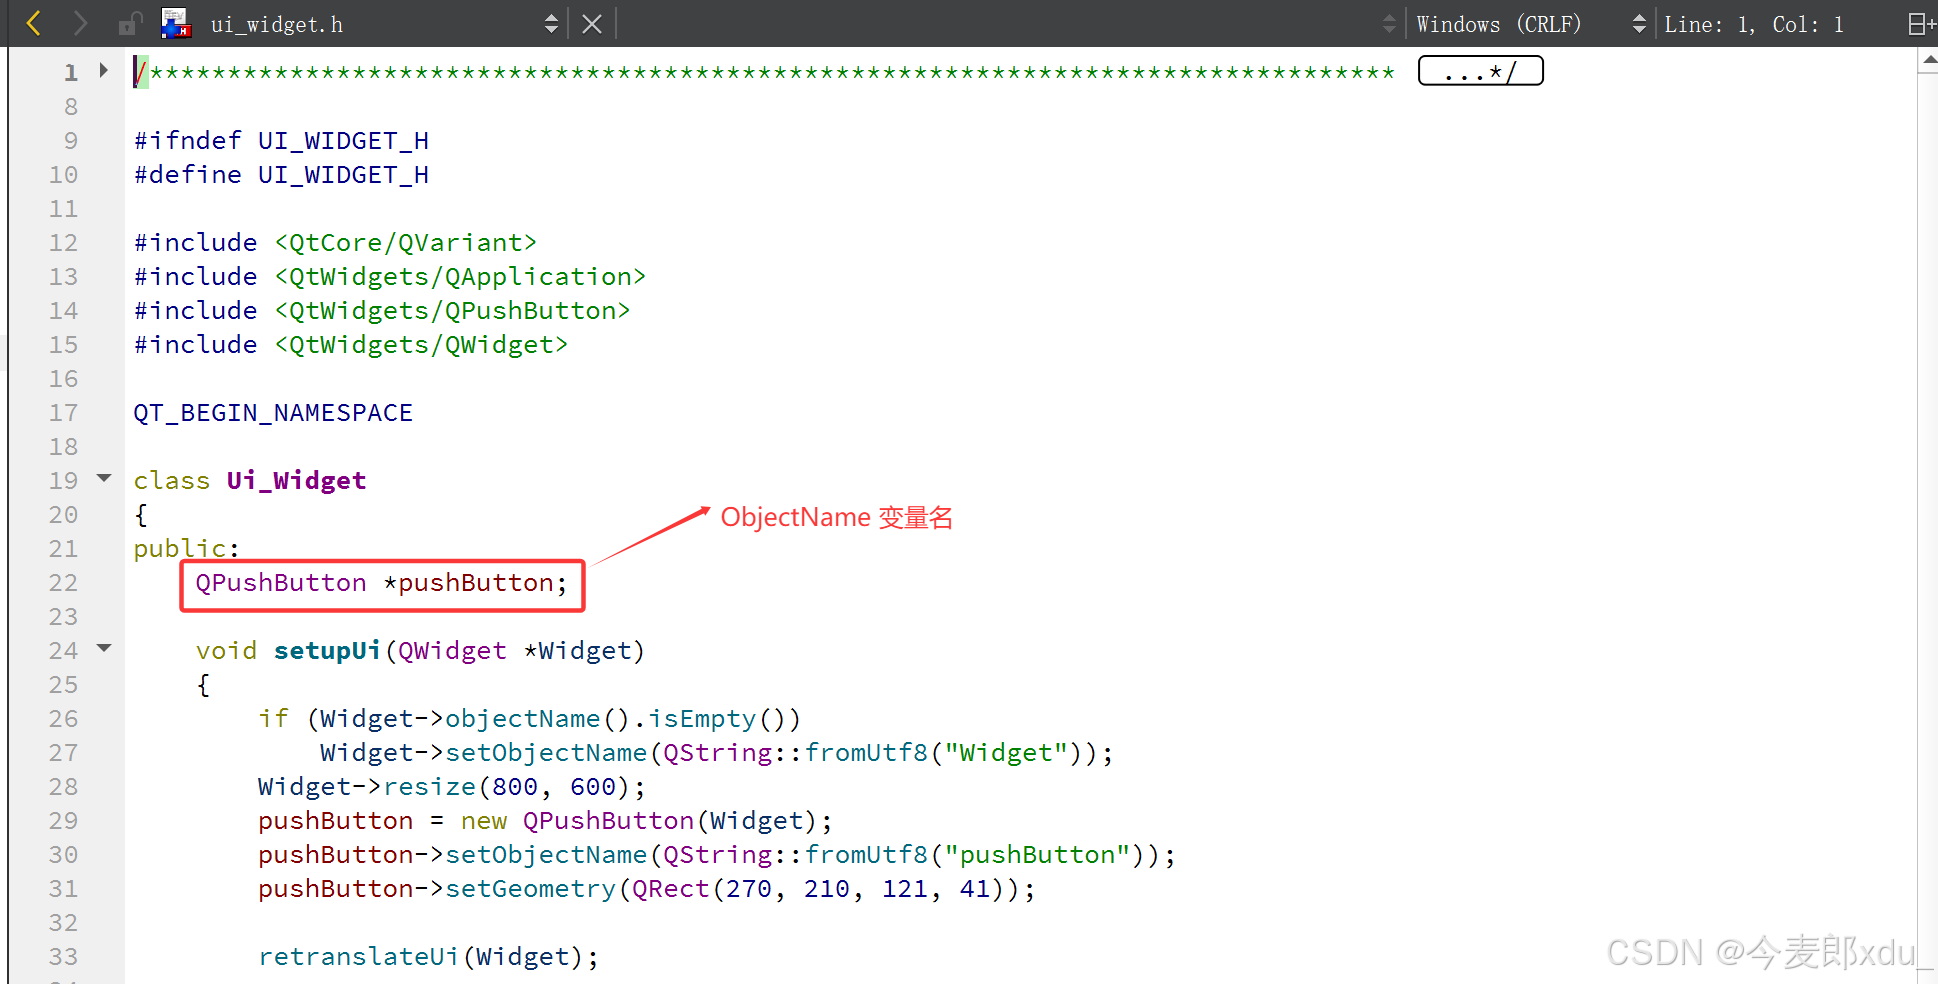
Task: Click the #define UI_WIDGET_H line
Action: (x=281, y=175)
